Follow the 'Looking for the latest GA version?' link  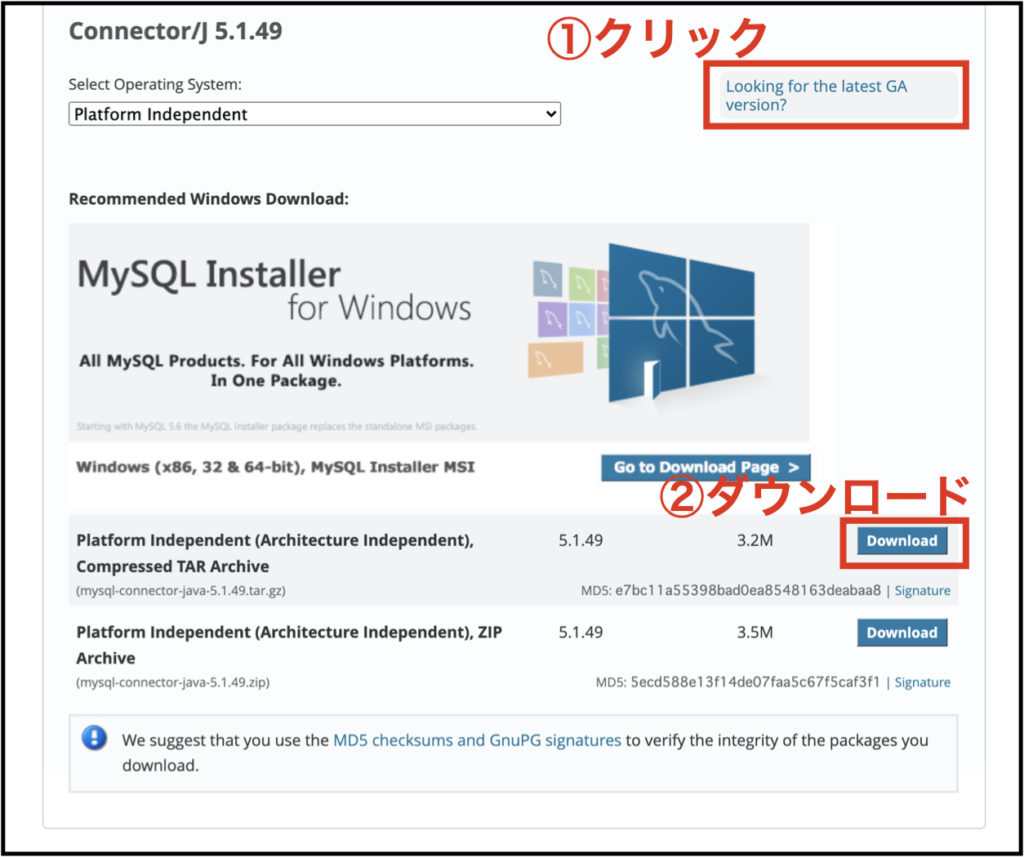click(816, 95)
